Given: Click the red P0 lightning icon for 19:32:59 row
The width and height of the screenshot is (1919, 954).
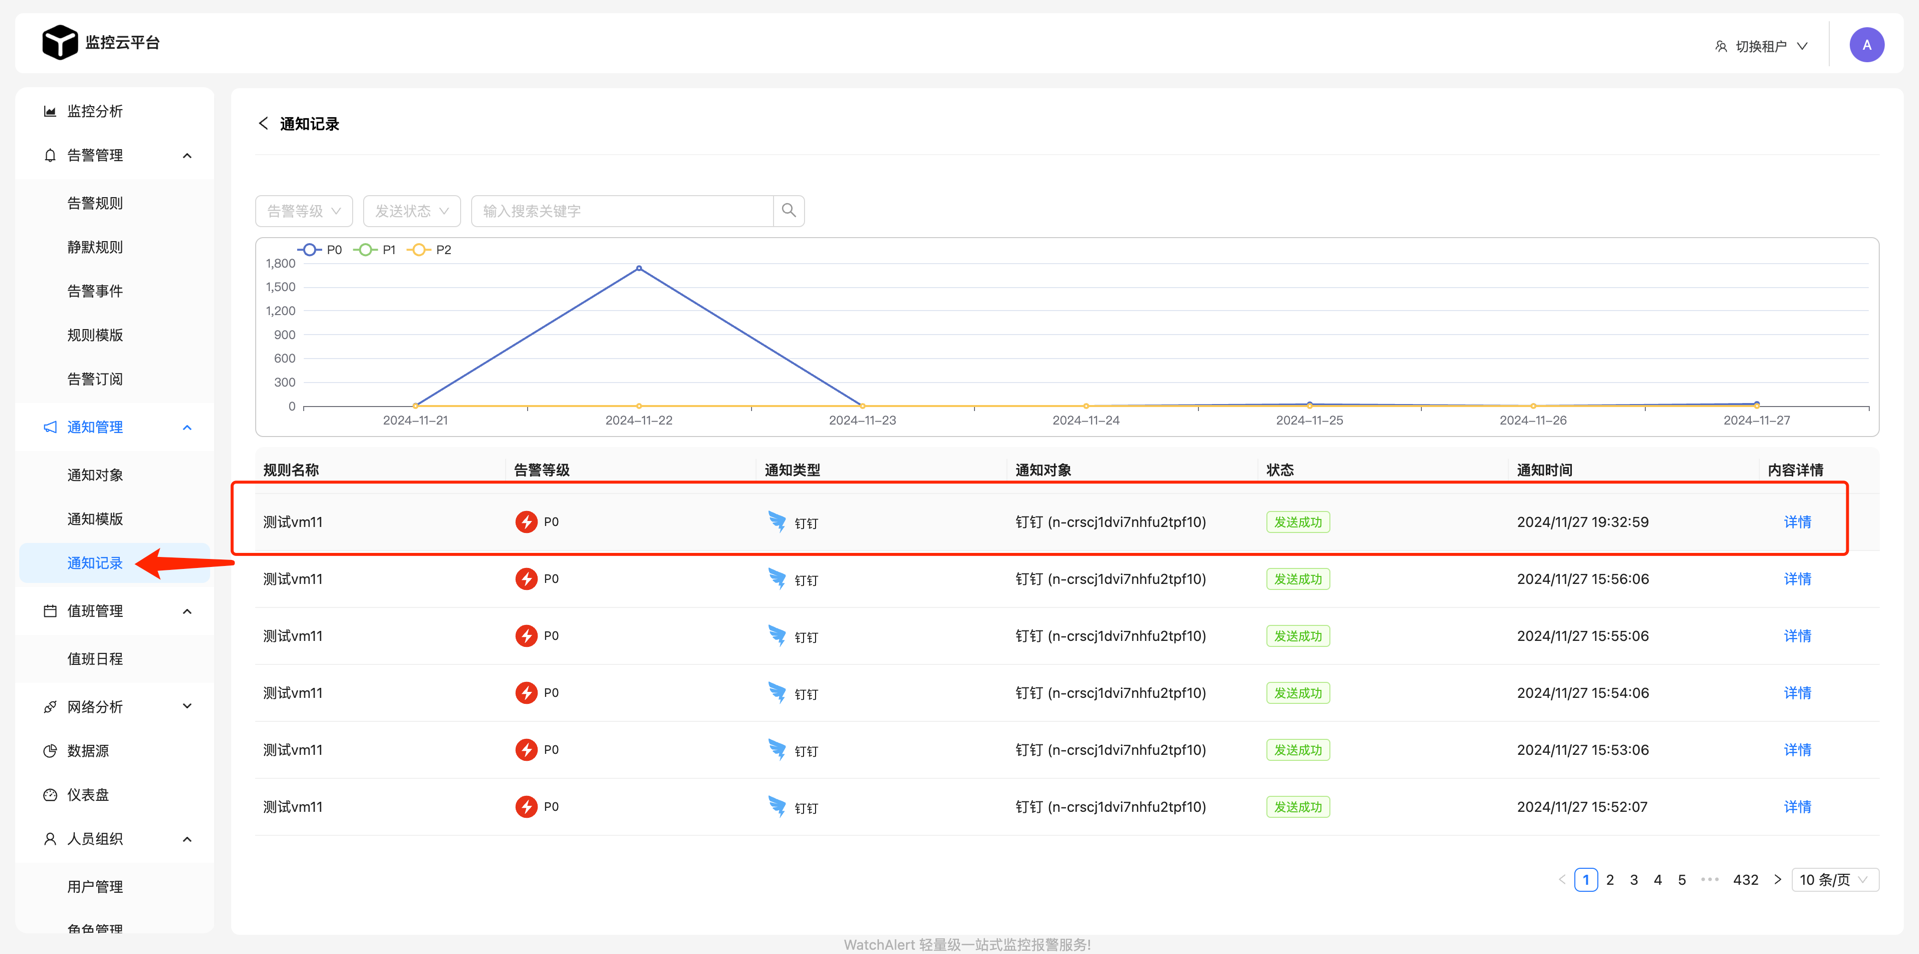Looking at the screenshot, I should pyautogui.click(x=526, y=522).
